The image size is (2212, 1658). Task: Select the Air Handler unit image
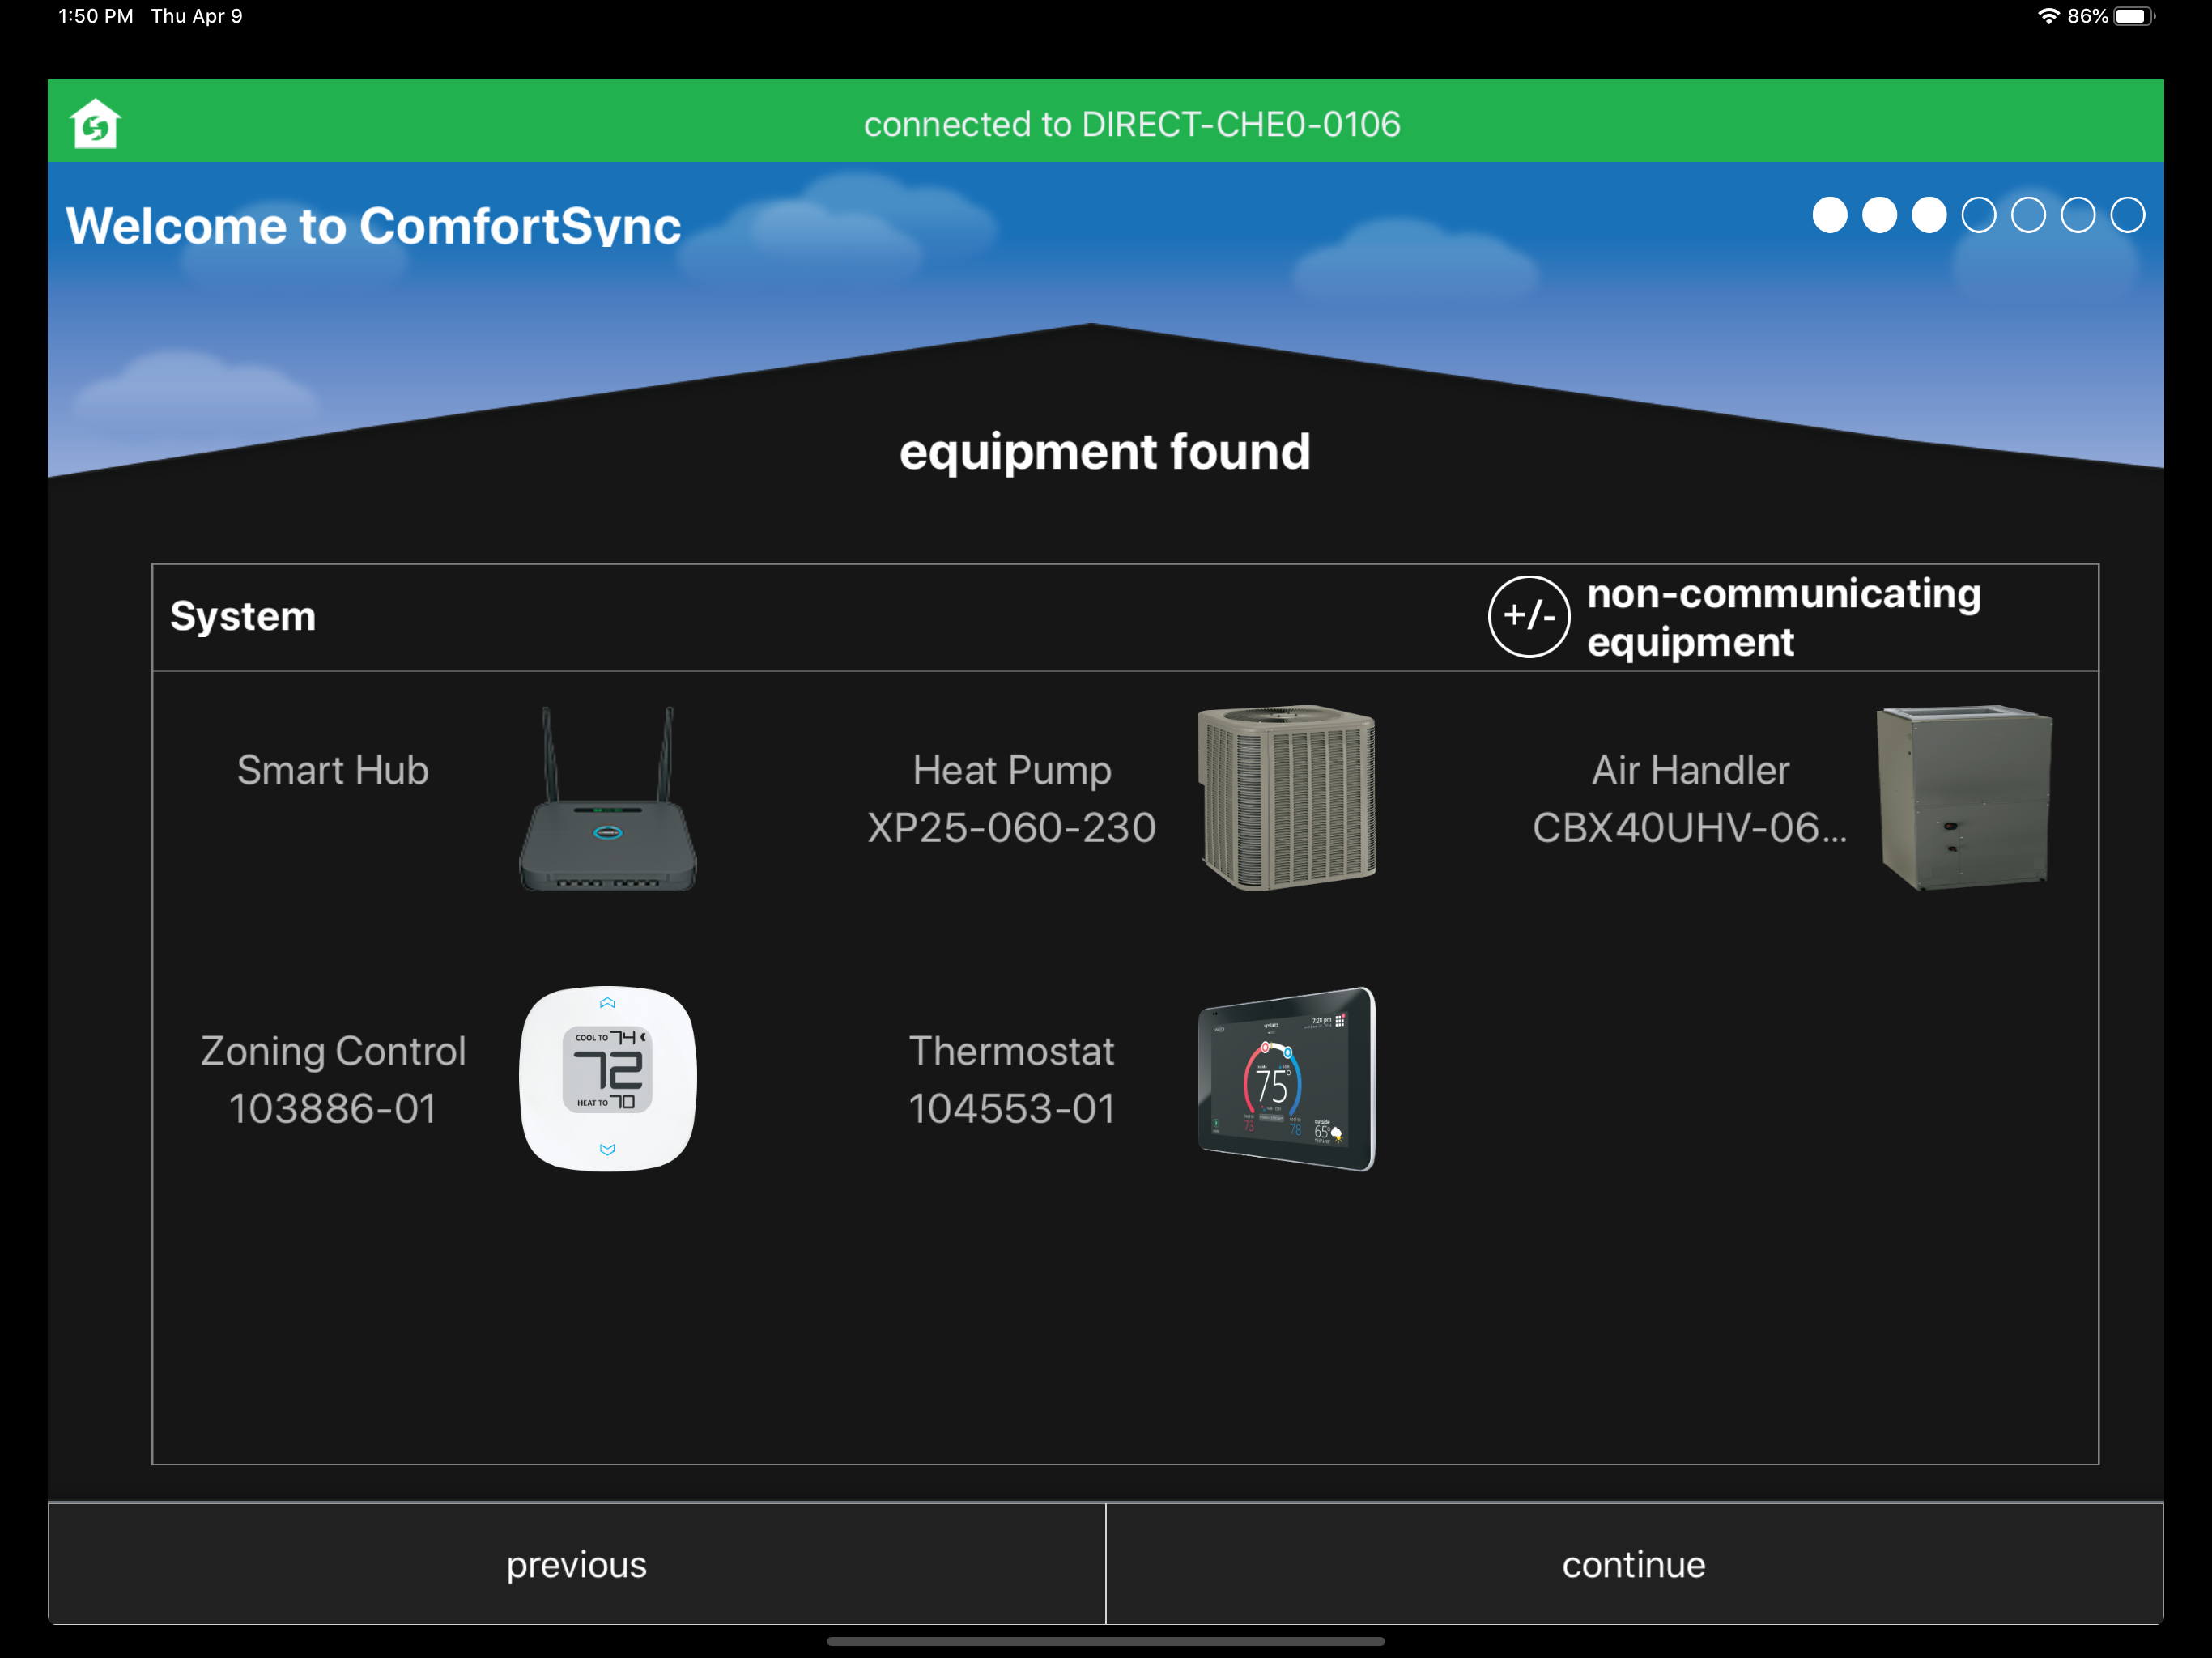[x=1964, y=798]
